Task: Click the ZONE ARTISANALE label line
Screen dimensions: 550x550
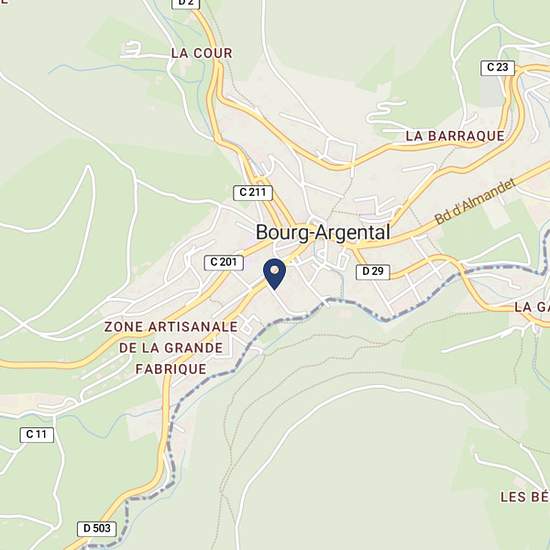Action: click(x=171, y=327)
